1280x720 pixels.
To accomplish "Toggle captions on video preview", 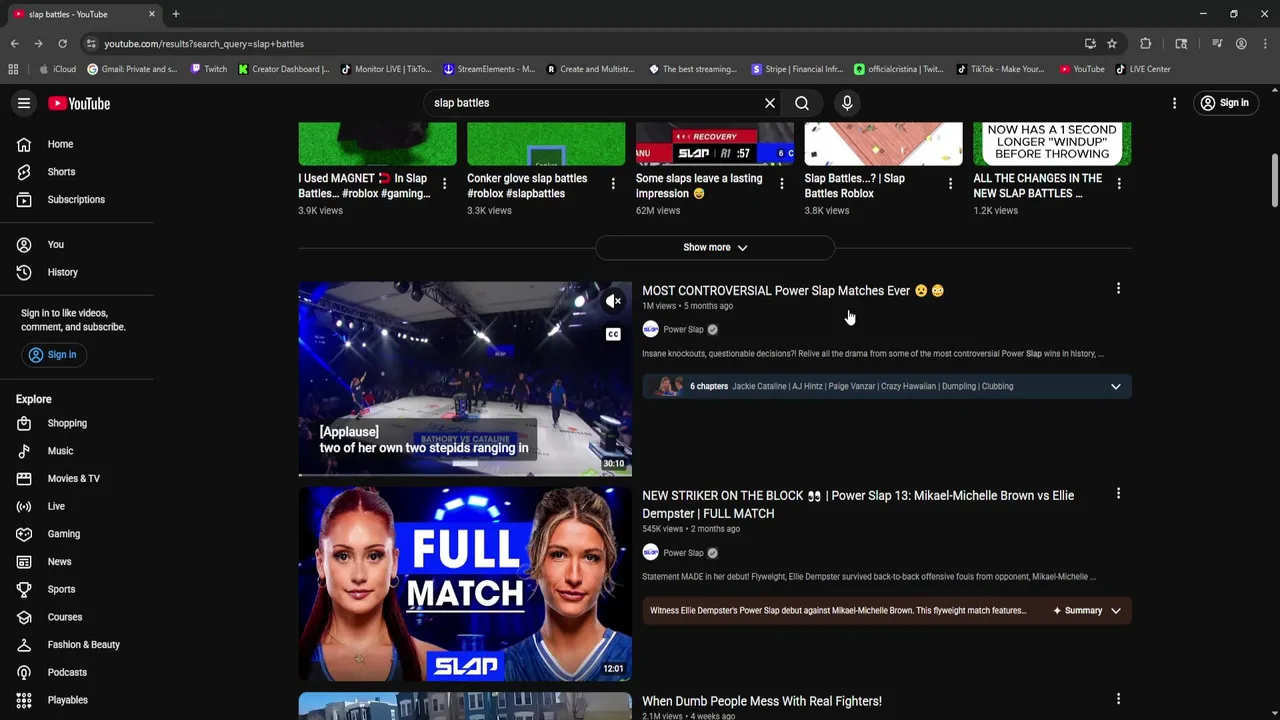I will 613,334.
